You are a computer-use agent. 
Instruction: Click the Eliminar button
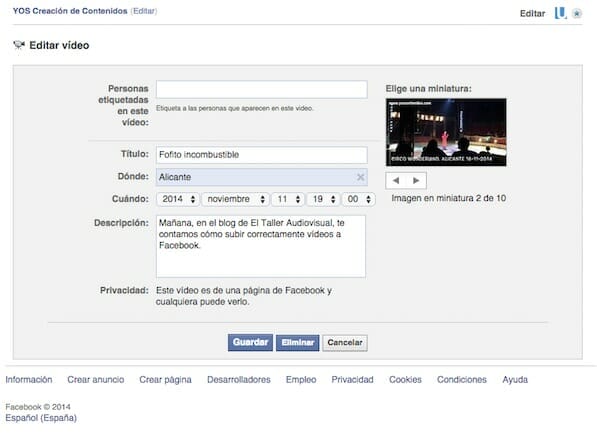pos(298,343)
